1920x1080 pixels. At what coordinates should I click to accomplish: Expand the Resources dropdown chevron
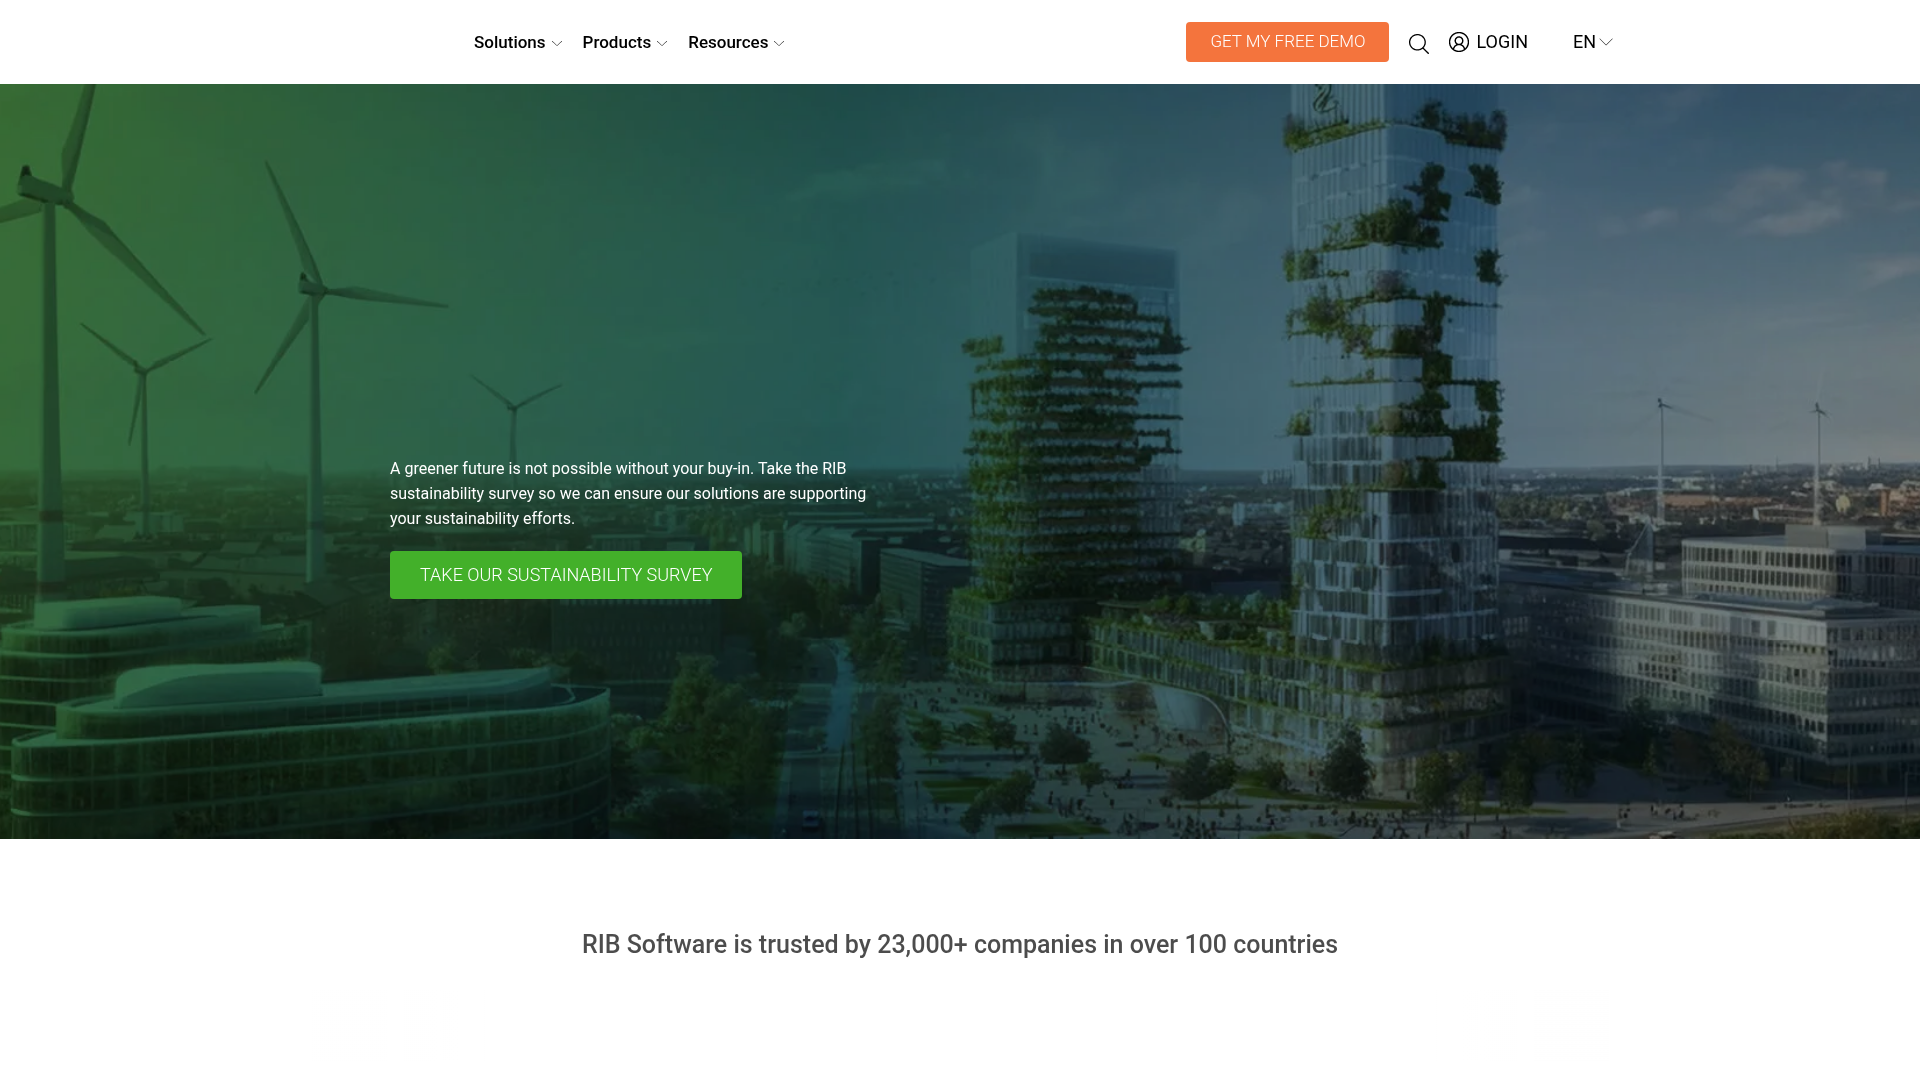(780, 43)
